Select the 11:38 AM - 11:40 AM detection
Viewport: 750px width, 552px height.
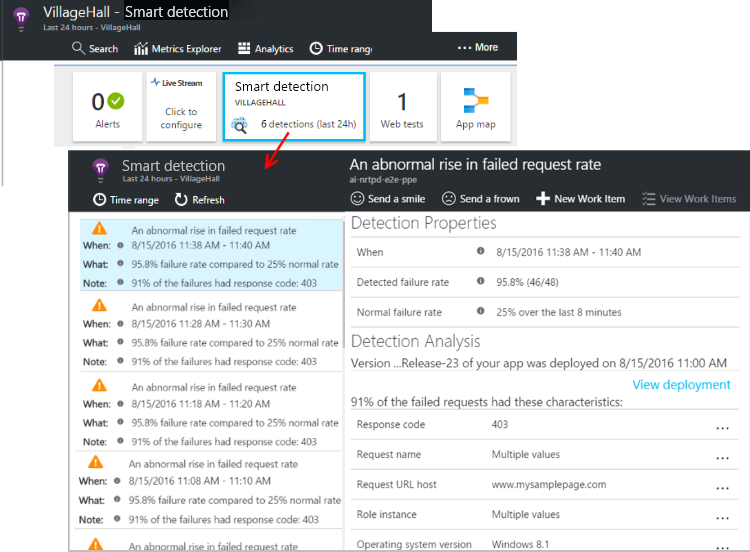[211, 255]
